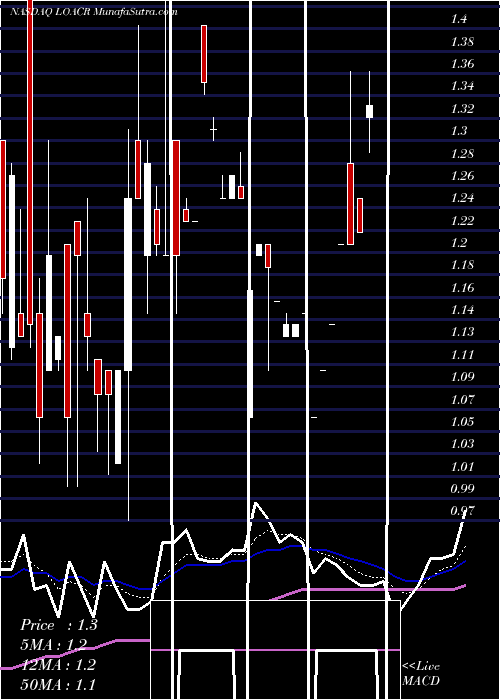The image size is (500, 700).
Task: Click the 1.01 price axis label
Action: coord(462,467)
